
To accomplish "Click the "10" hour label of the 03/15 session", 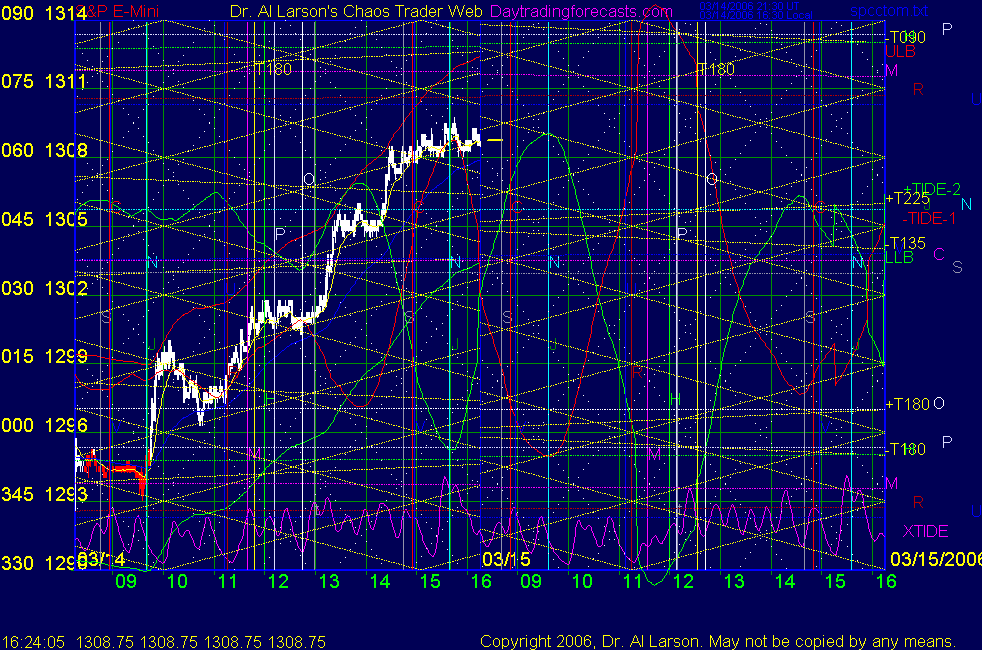I will pos(582,581).
